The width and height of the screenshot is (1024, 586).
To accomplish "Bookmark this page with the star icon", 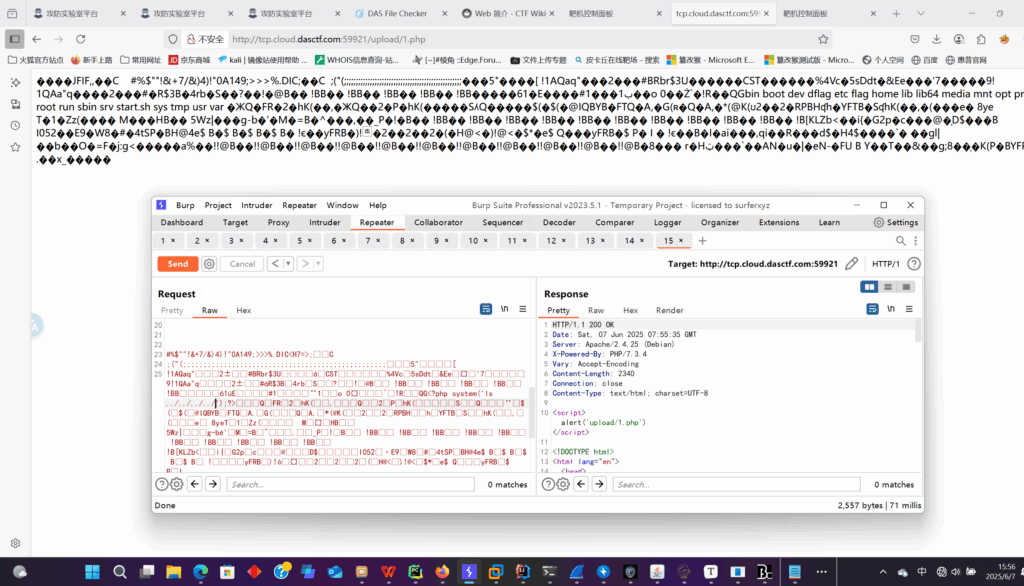I will pos(824,39).
